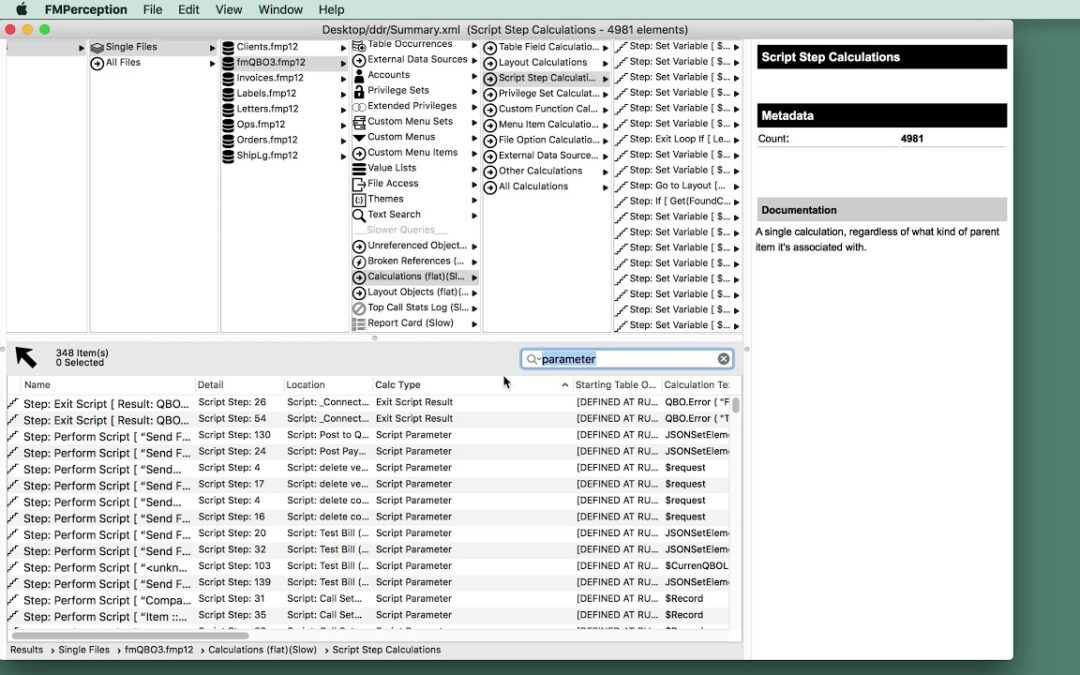Expand Unreferenced Objects arrow
Screen dimensions: 1080x675
474,247
